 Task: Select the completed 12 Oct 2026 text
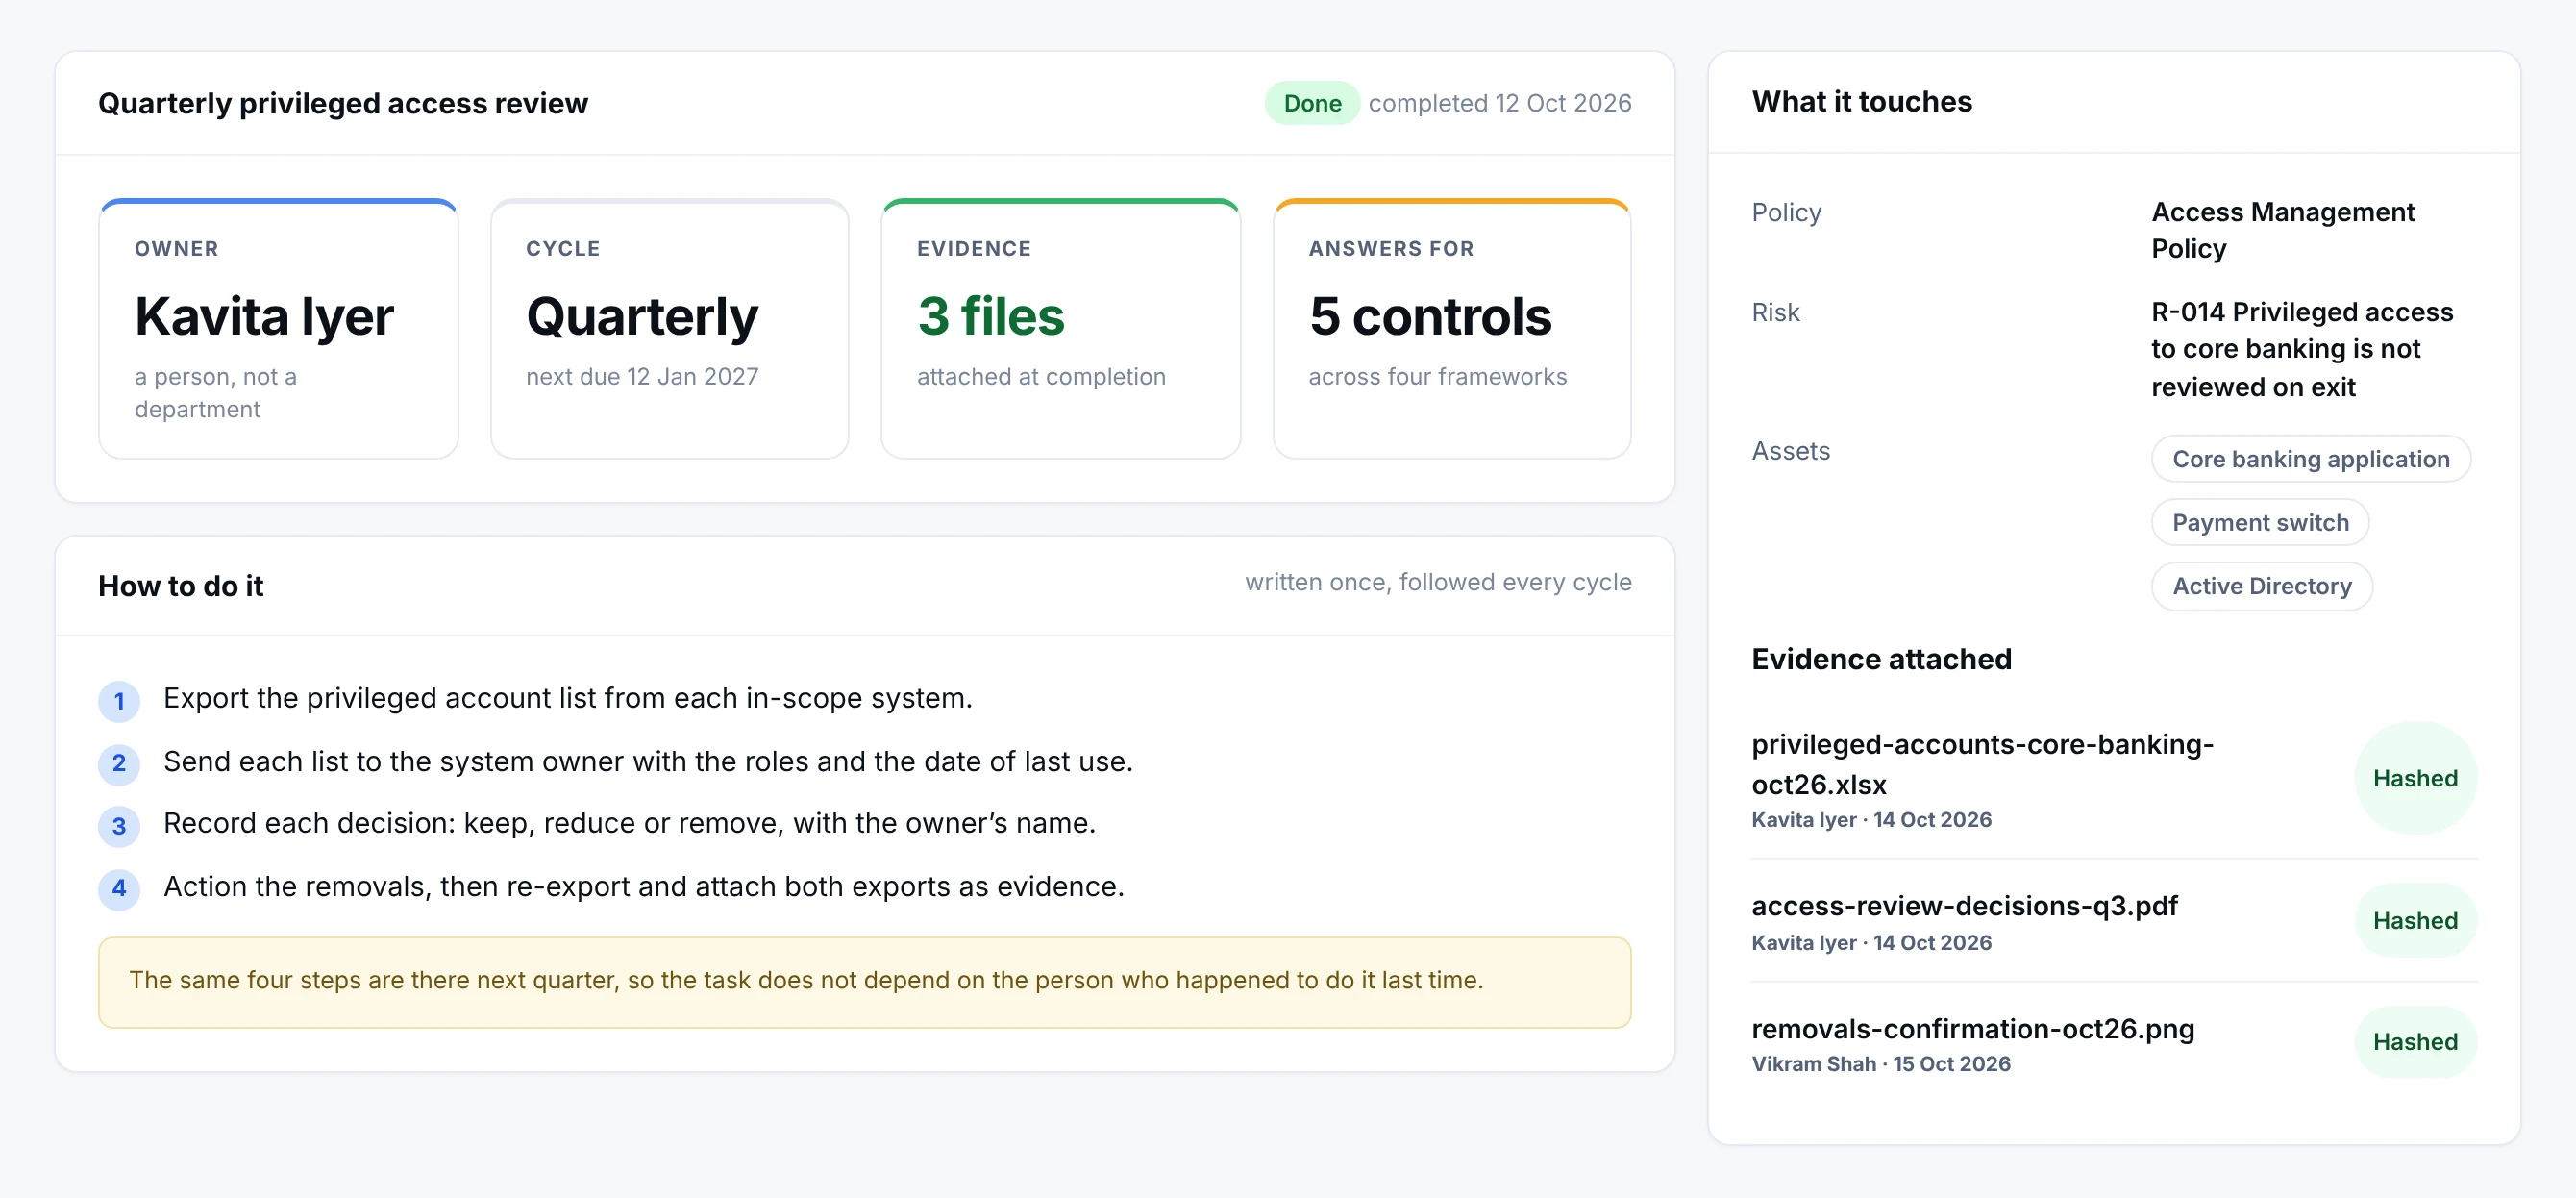pos(1499,103)
